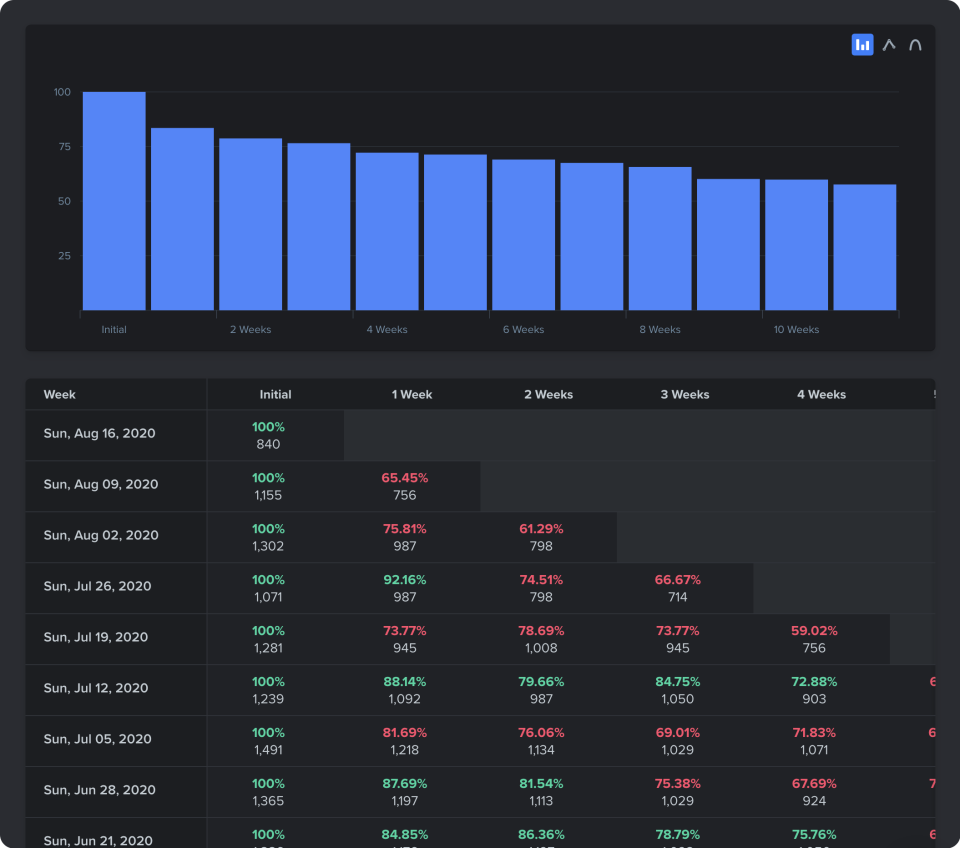This screenshot has height=848, width=960.
Task: Click the Initial column header
Action: click(275, 394)
